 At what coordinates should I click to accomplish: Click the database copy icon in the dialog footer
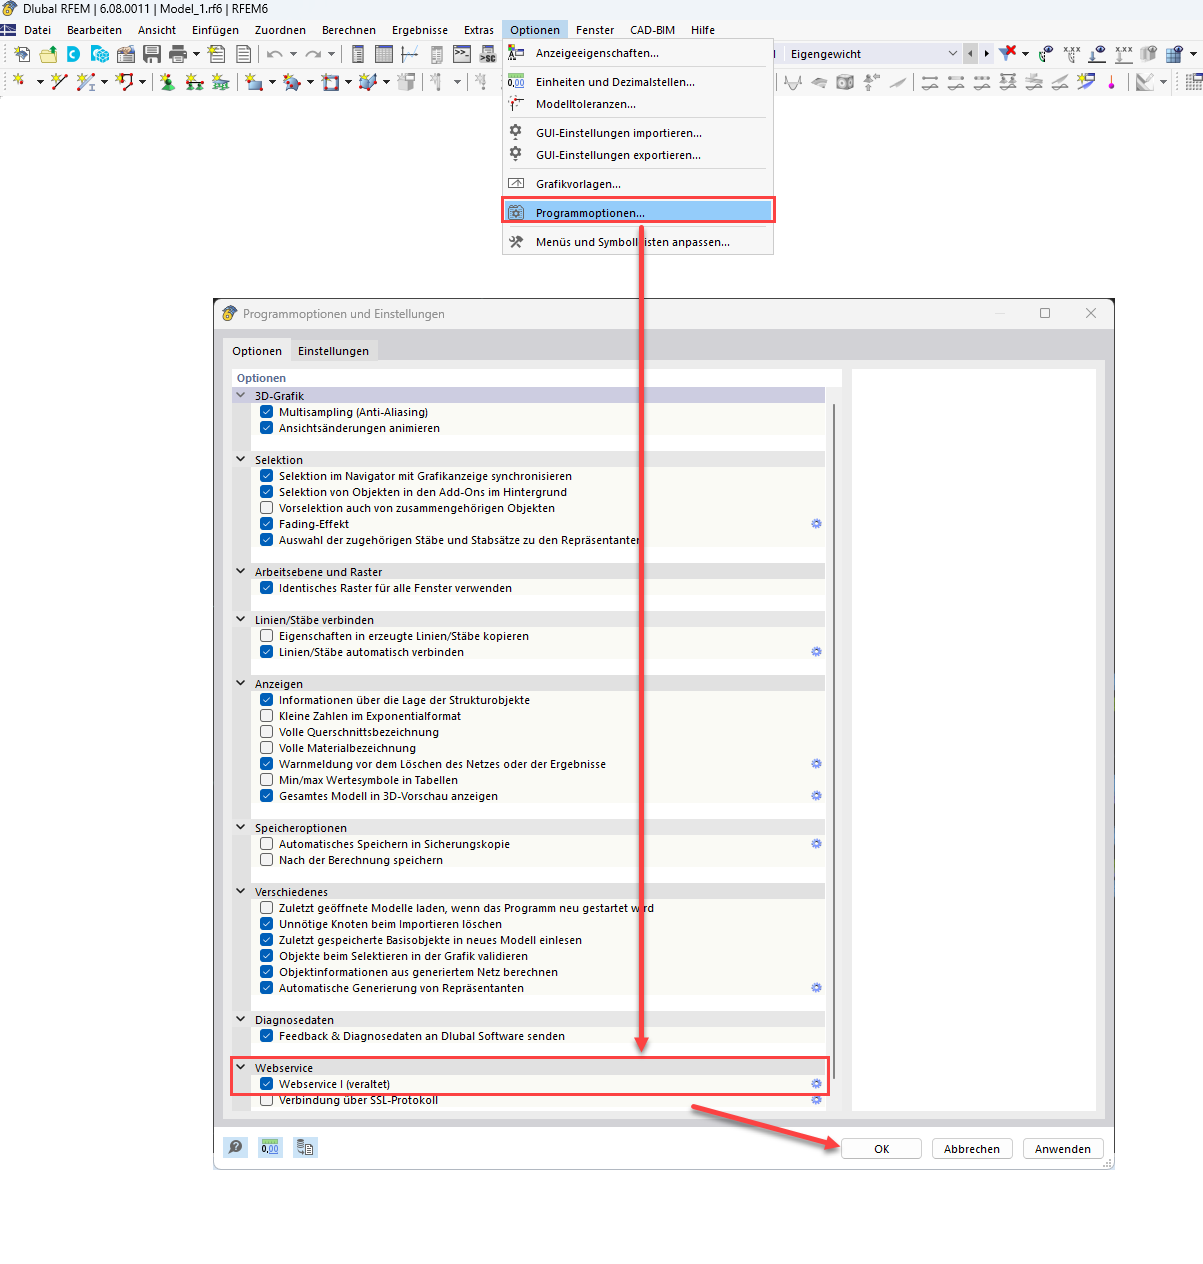(x=306, y=1148)
